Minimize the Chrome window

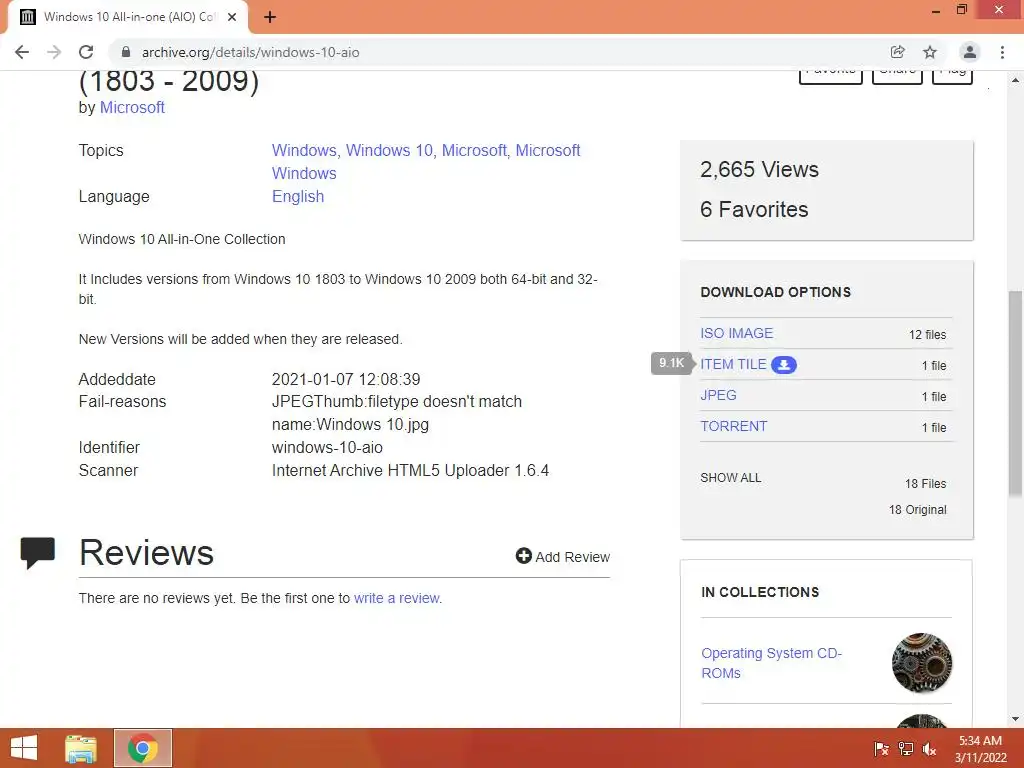[x=936, y=10]
